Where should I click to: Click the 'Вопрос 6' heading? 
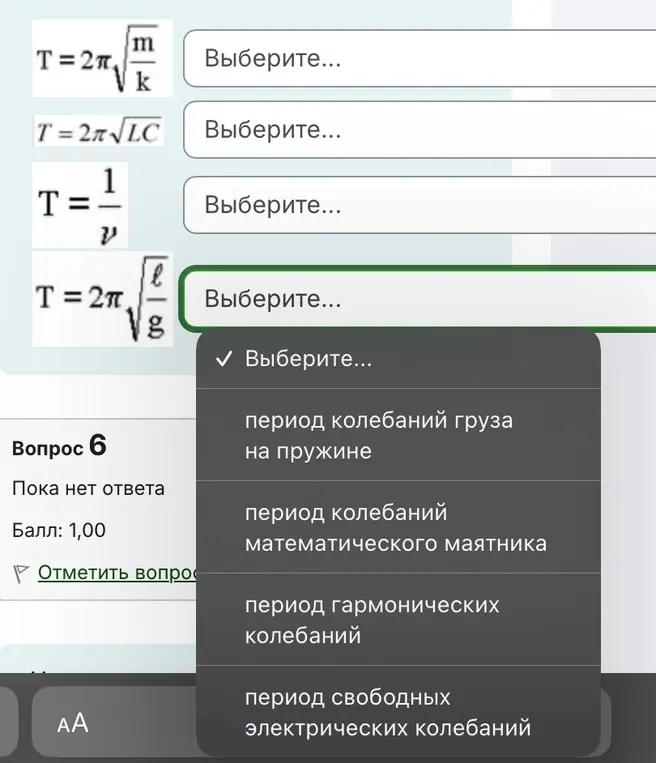click(59, 446)
